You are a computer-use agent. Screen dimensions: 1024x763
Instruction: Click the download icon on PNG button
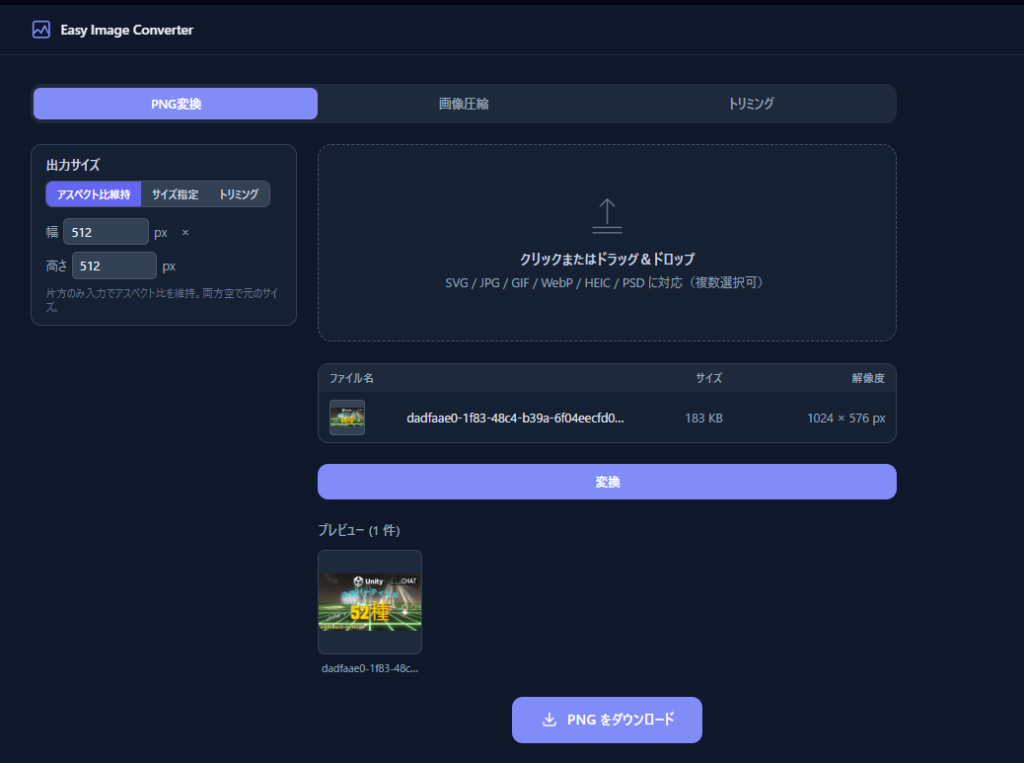(549, 720)
